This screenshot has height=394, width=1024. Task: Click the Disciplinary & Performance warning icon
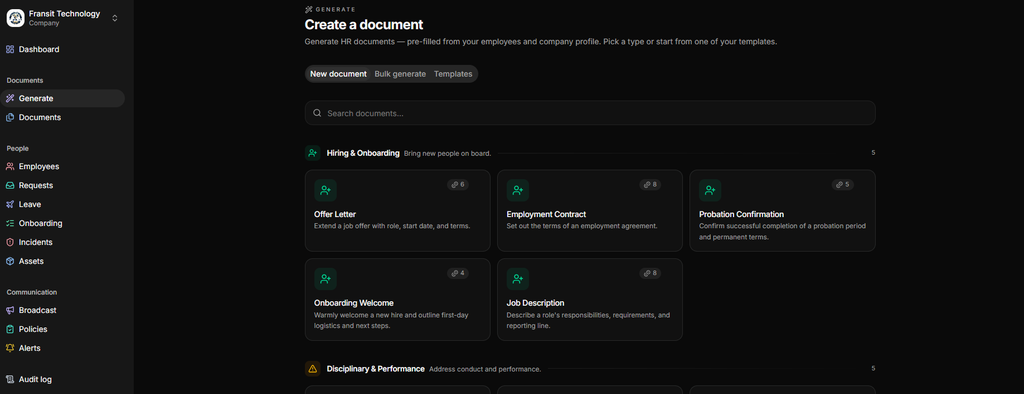pyautogui.click(x=313, y=369)
